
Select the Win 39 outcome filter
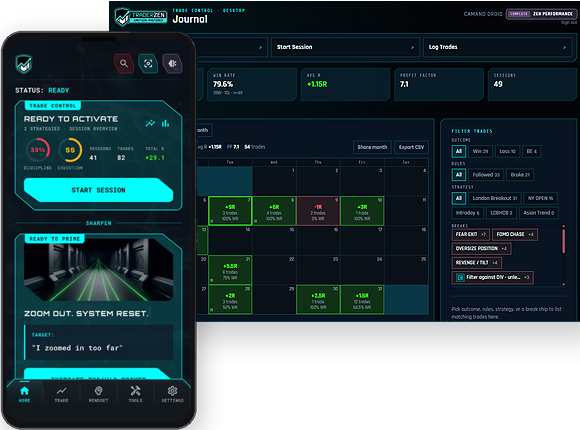click(480, 151)
